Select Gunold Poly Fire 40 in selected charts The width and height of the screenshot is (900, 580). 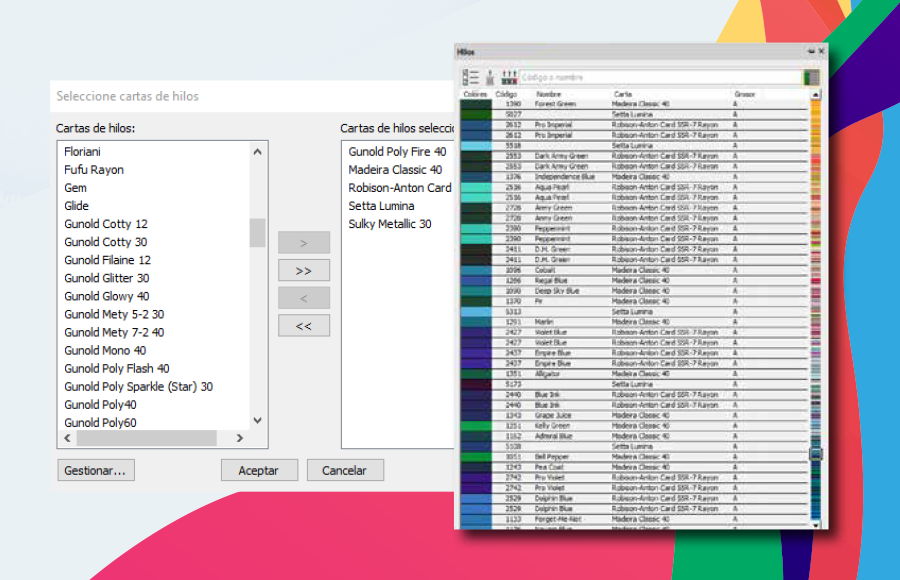(397, 152)
